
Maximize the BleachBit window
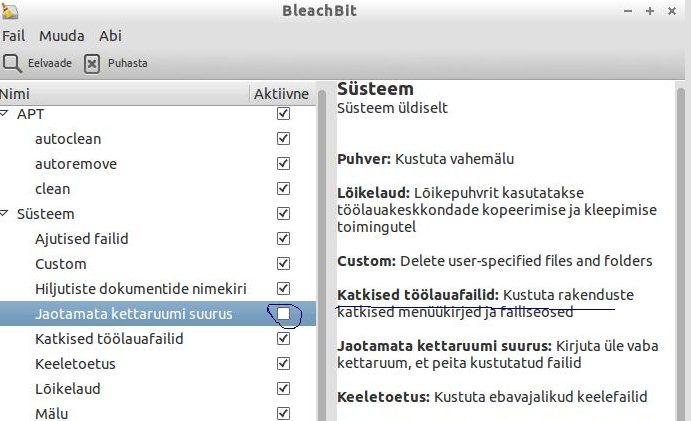tap(651, 11)
